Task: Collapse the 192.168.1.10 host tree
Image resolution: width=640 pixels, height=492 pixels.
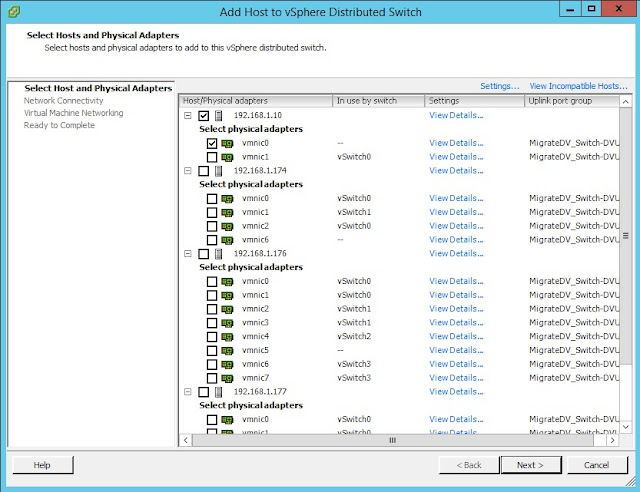Action: 188,116
